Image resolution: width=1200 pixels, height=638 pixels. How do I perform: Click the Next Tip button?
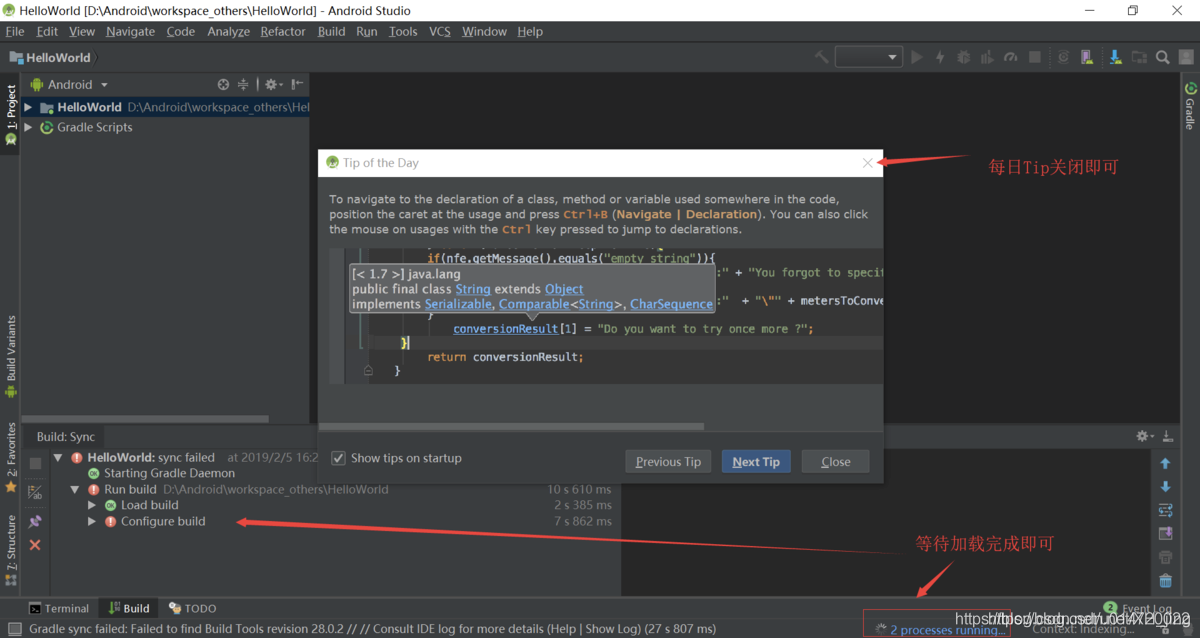(x=756, y=462)
